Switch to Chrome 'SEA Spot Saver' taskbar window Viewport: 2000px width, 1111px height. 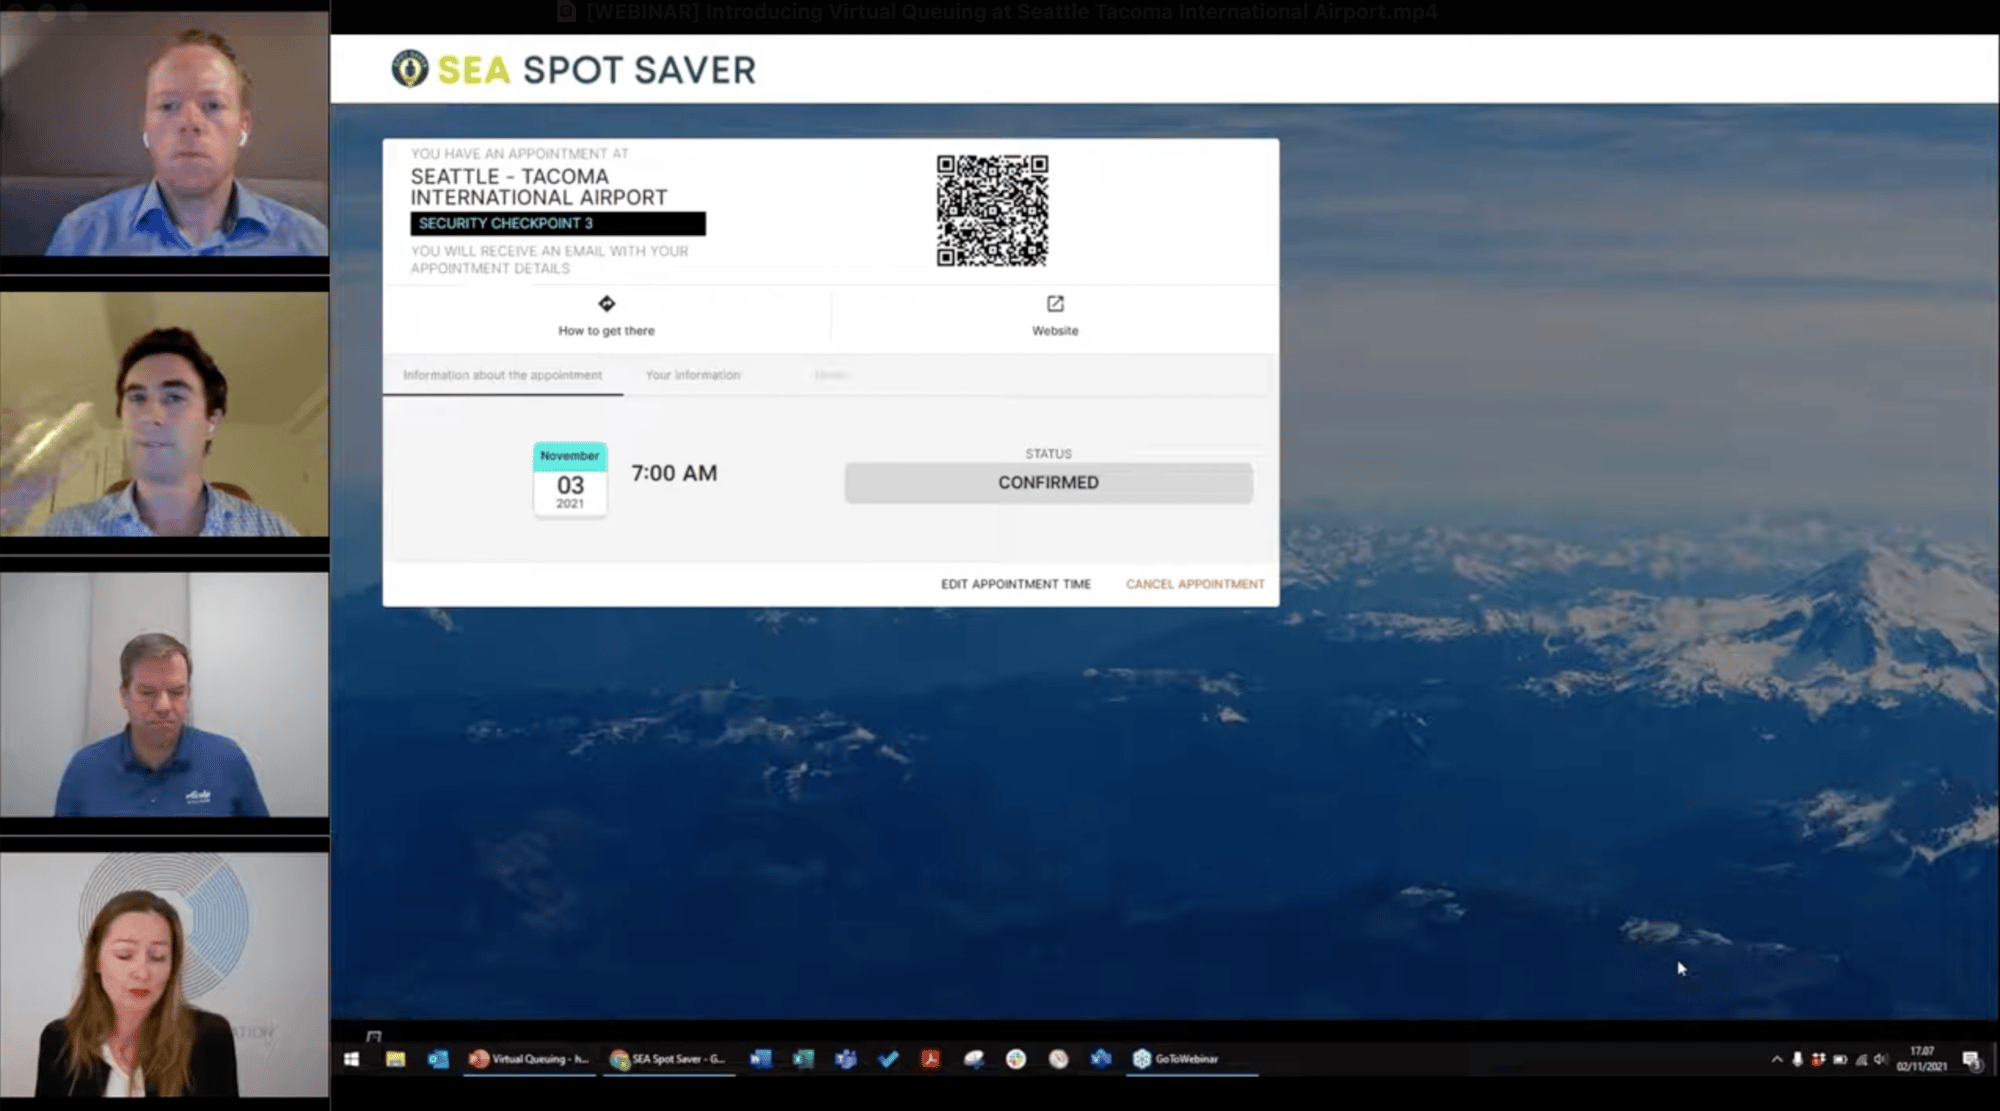pos(668,1059)
